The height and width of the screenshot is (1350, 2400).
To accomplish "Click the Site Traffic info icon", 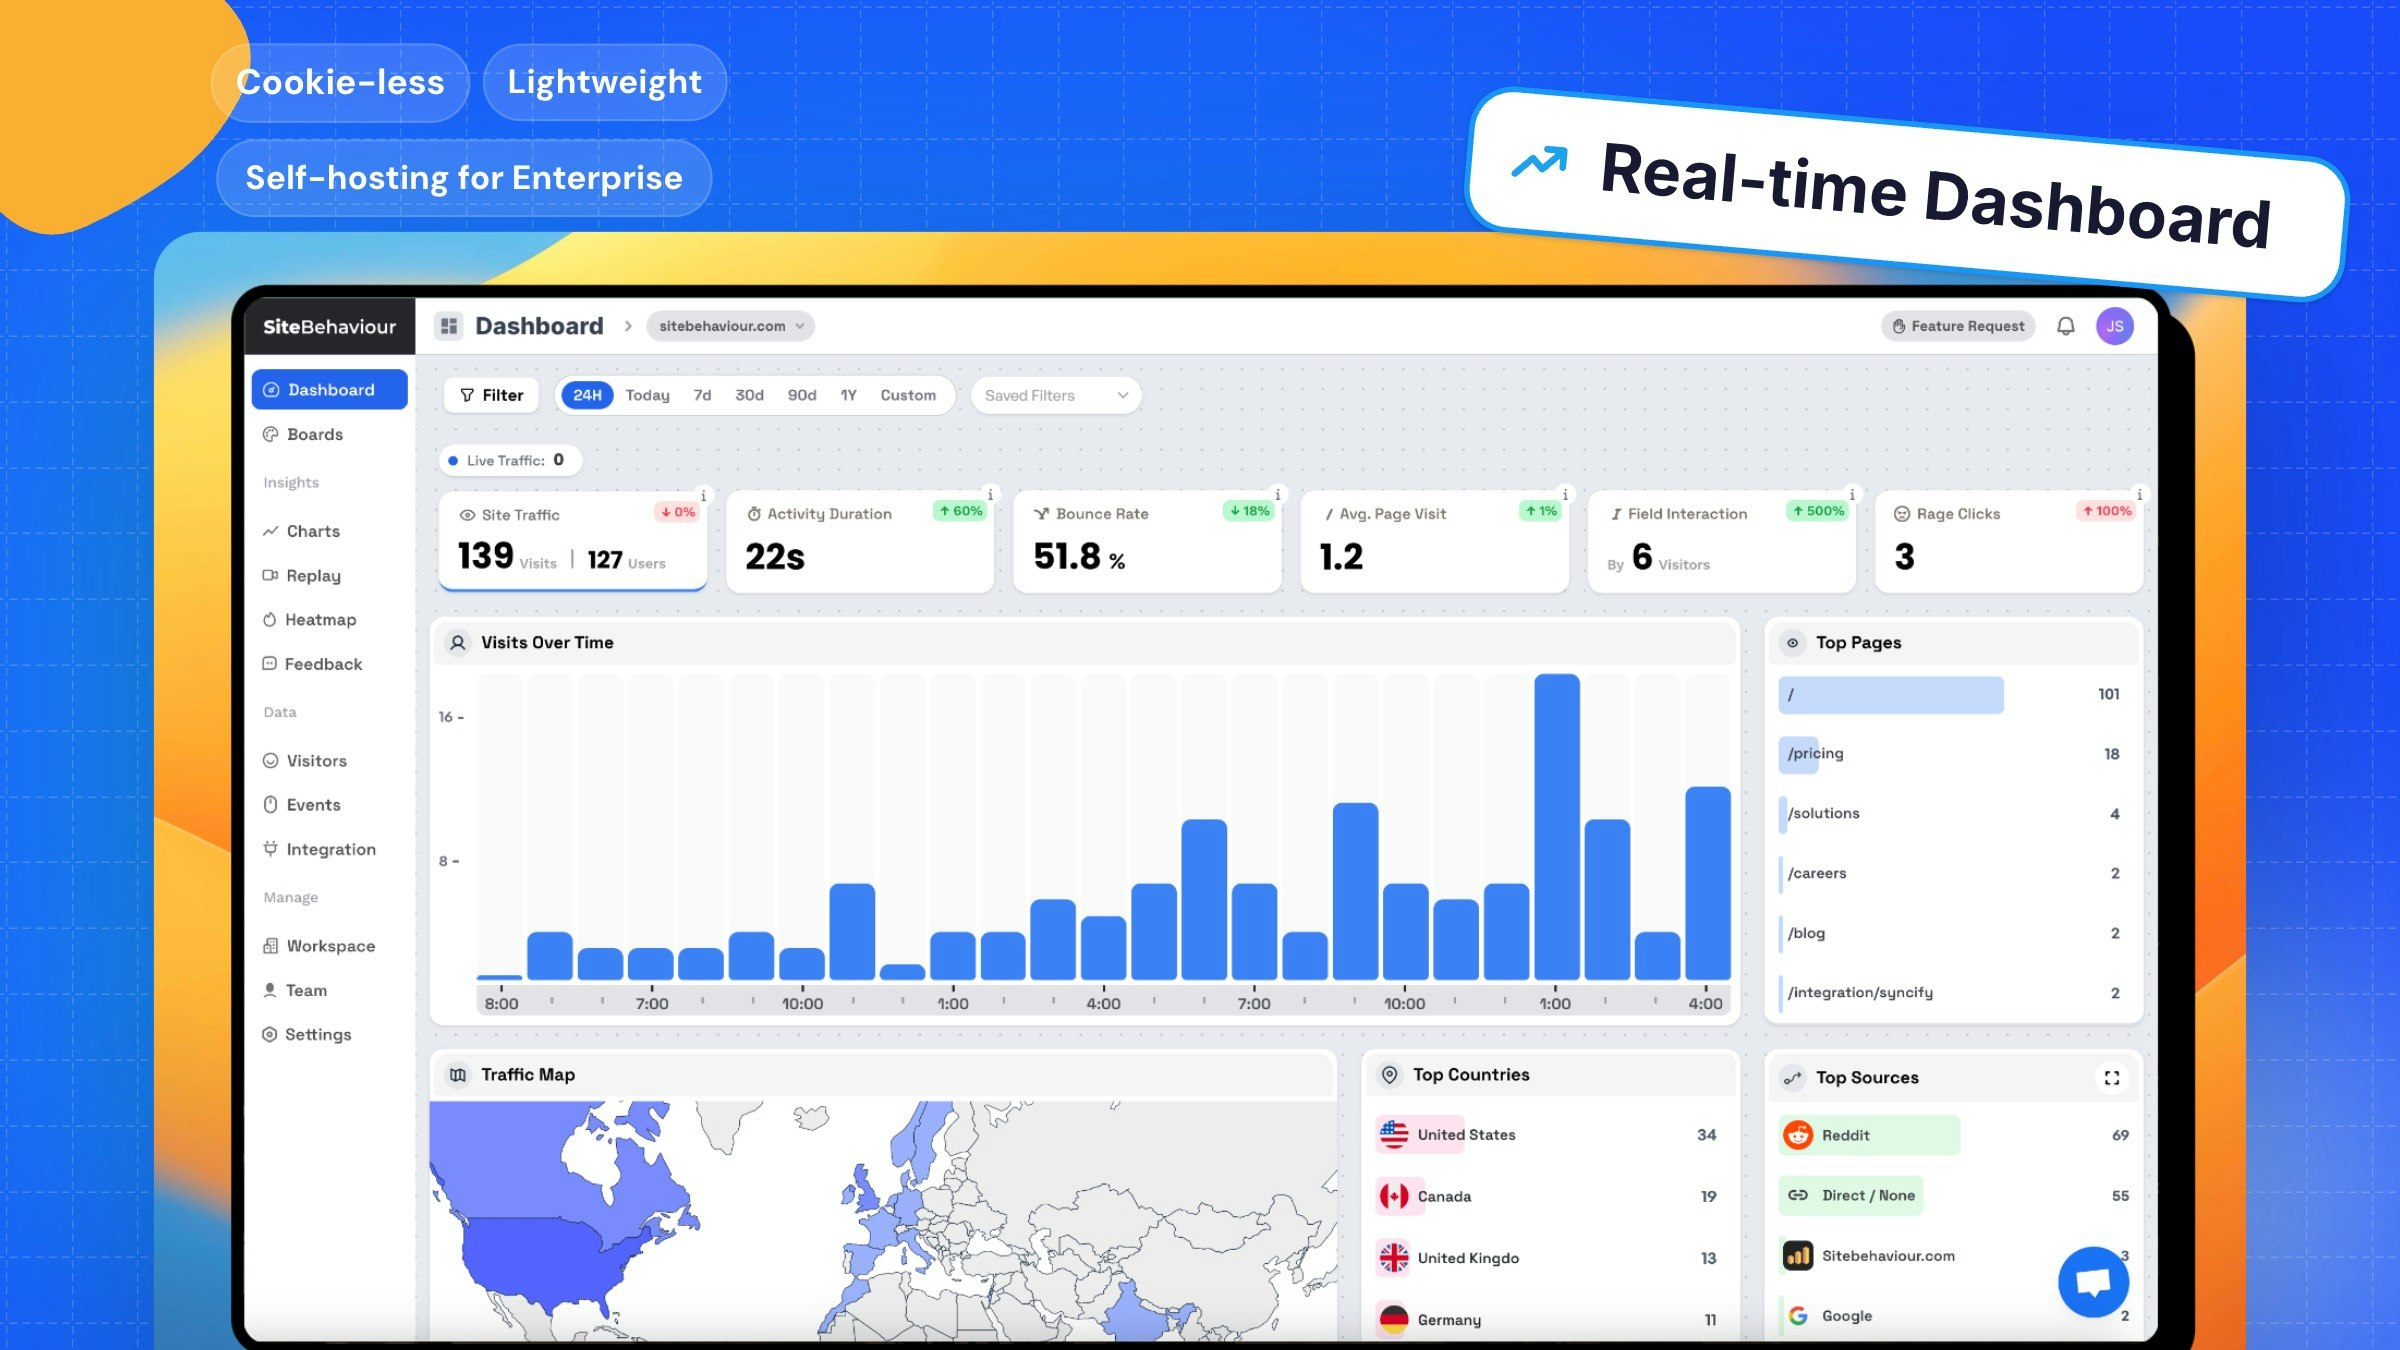I will (x=704, y=495).
